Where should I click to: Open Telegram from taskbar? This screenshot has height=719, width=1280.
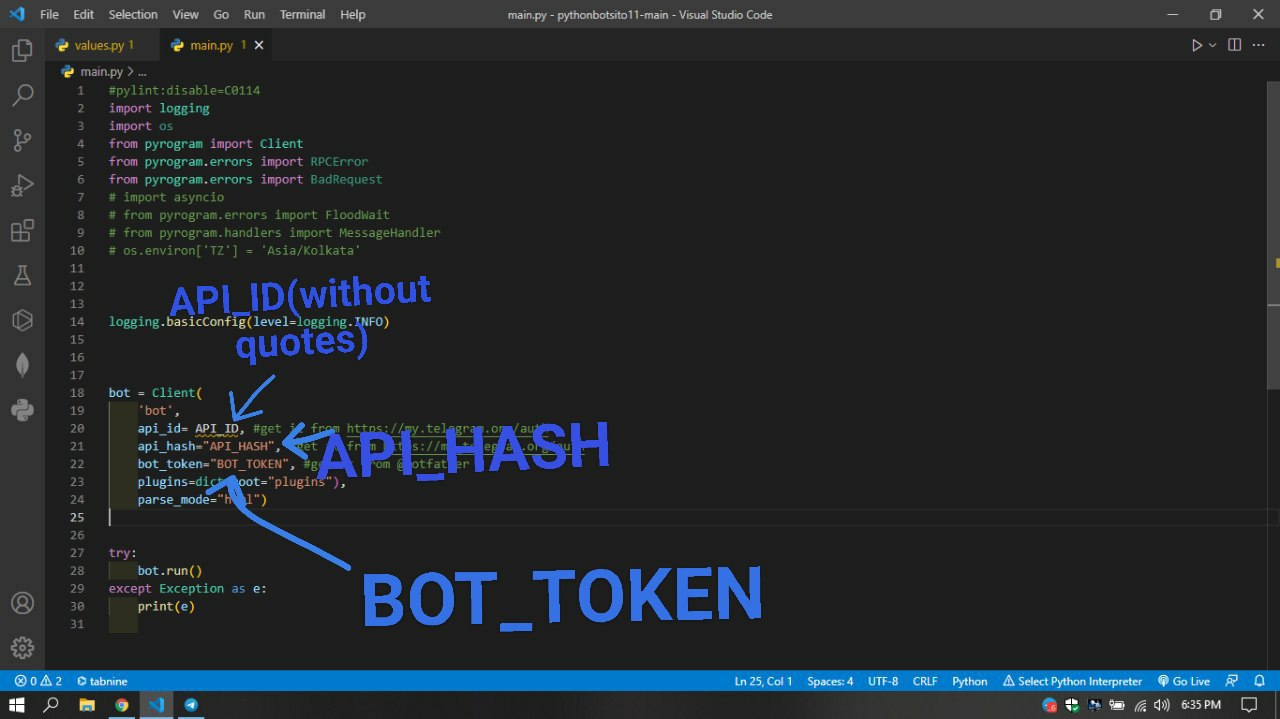(x=191, y=705)
